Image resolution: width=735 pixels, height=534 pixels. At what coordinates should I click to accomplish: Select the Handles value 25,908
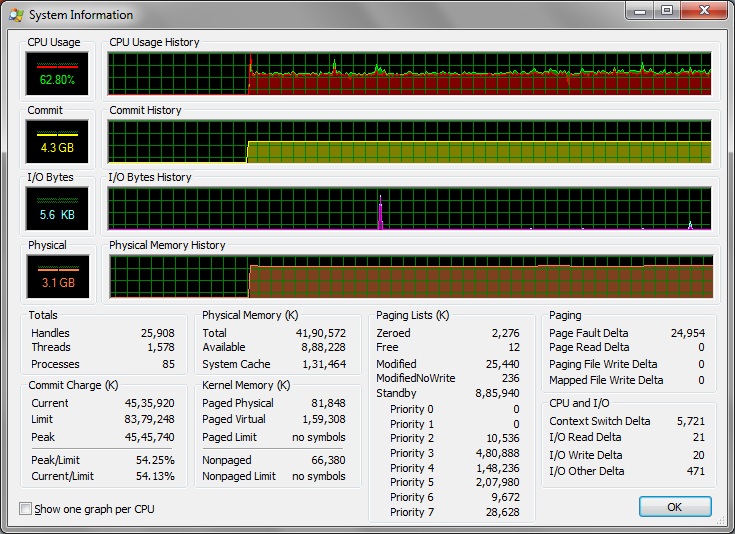[x=158, y=333]
